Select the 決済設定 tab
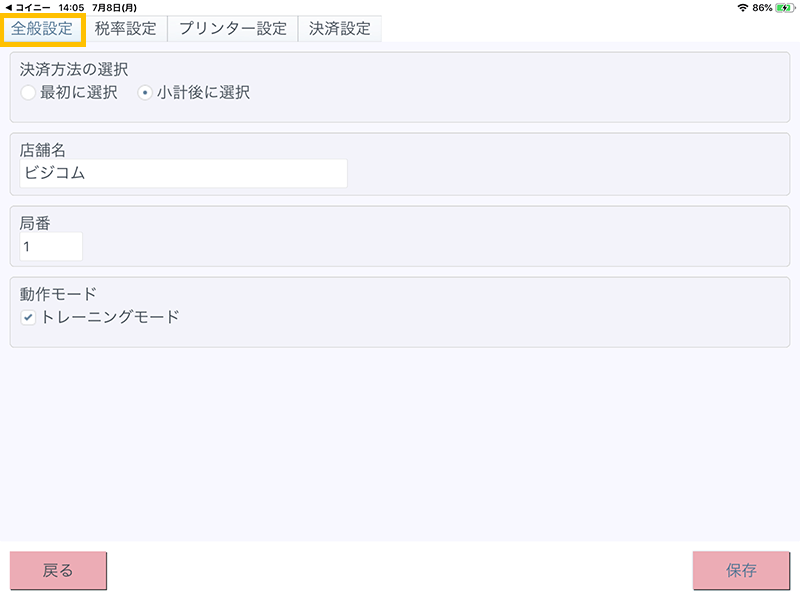This screenshot has height=600, width=800. coord(340,28)
